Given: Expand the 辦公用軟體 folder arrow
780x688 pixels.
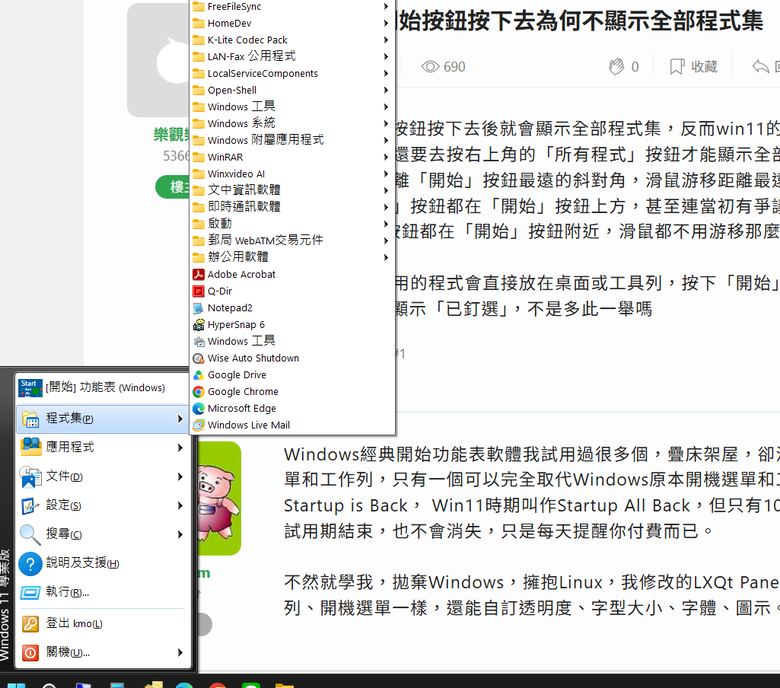Looking at the screenshot, I should coord(386,257).
